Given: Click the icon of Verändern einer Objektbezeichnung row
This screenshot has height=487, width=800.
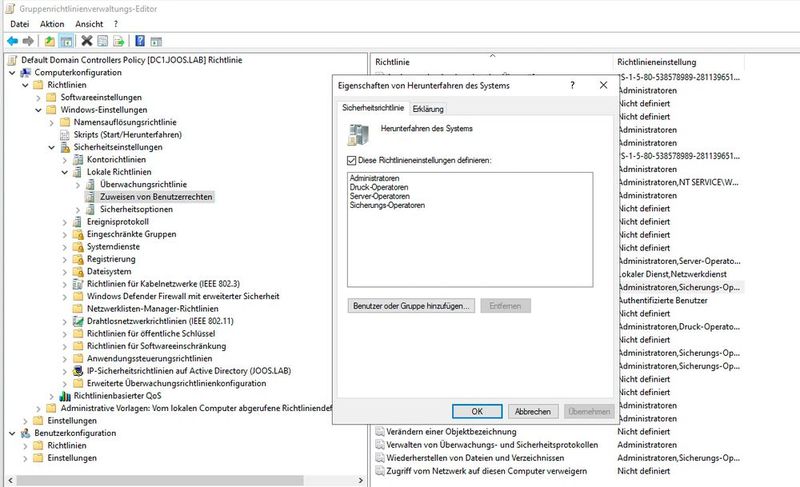Looking at the screenshot, I should pos(380,431).
